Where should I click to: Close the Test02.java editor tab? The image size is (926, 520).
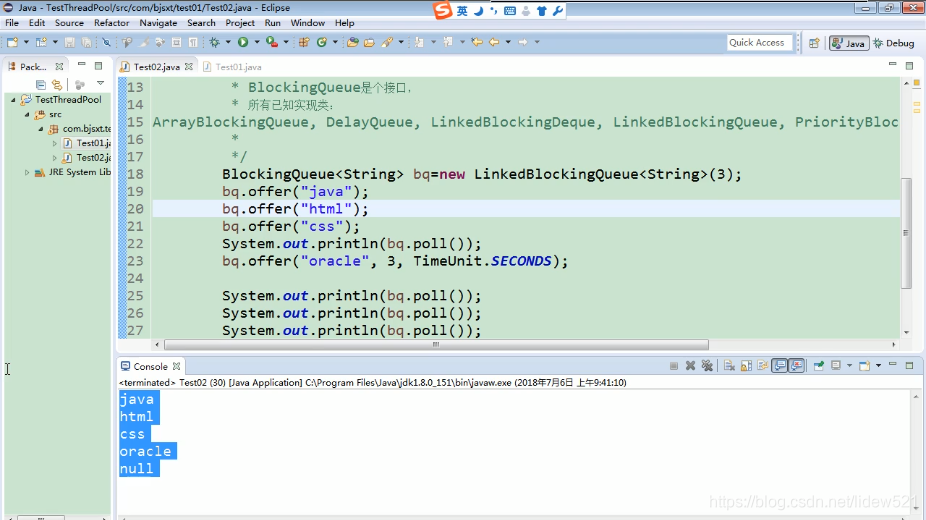tap(188, 67)
